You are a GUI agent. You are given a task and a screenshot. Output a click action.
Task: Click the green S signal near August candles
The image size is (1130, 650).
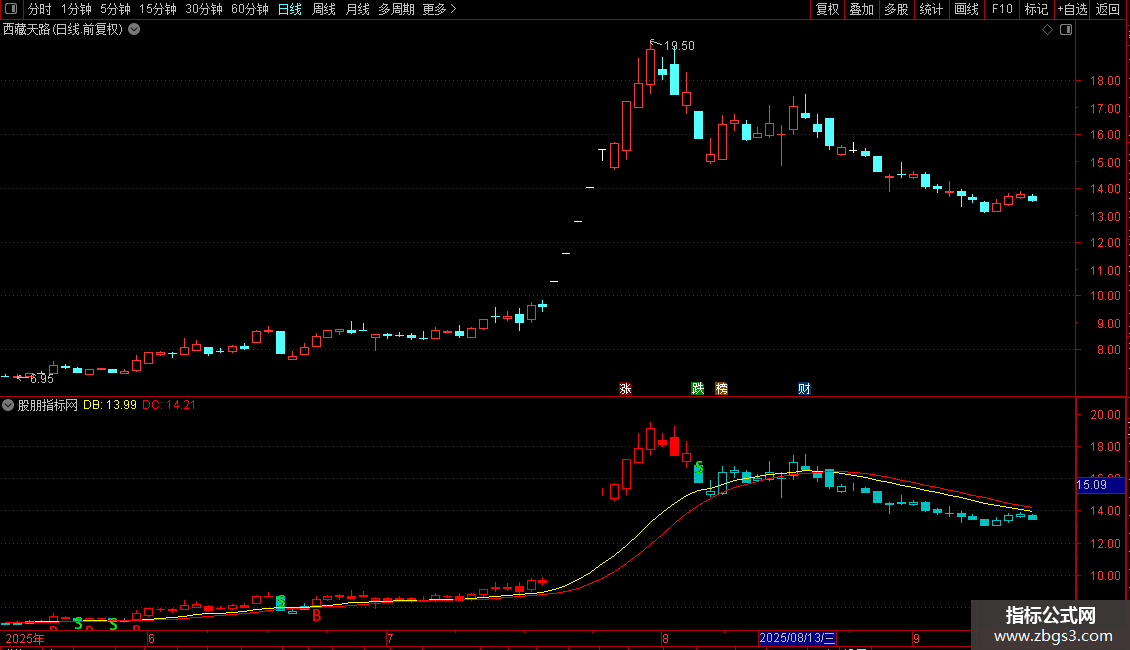pos(698,467)
